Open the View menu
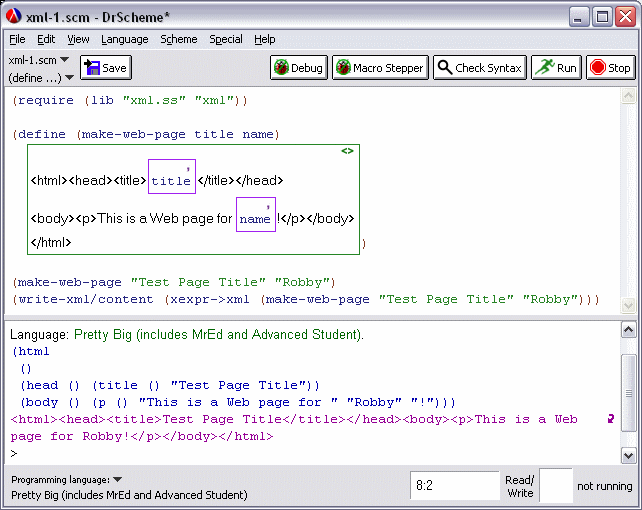Viewport: 642px width, 510px height. (78, 39)
